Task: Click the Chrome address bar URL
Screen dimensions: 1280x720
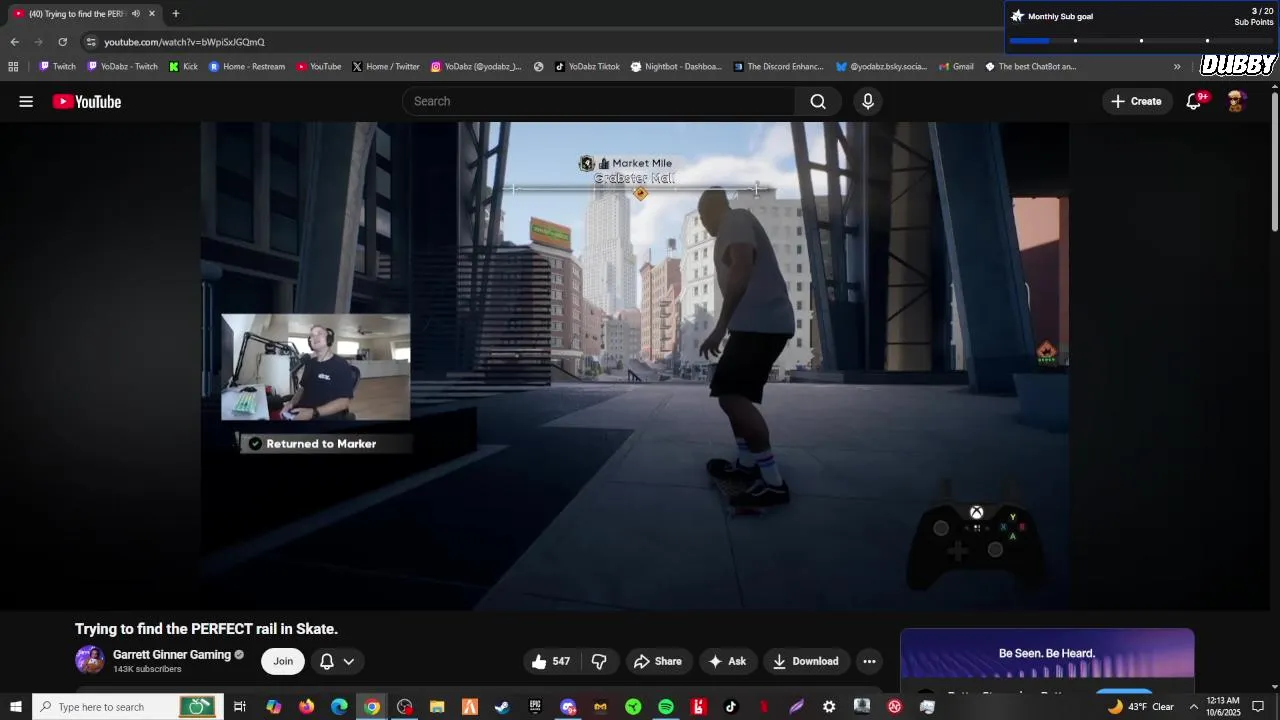Action: [184, 42]
